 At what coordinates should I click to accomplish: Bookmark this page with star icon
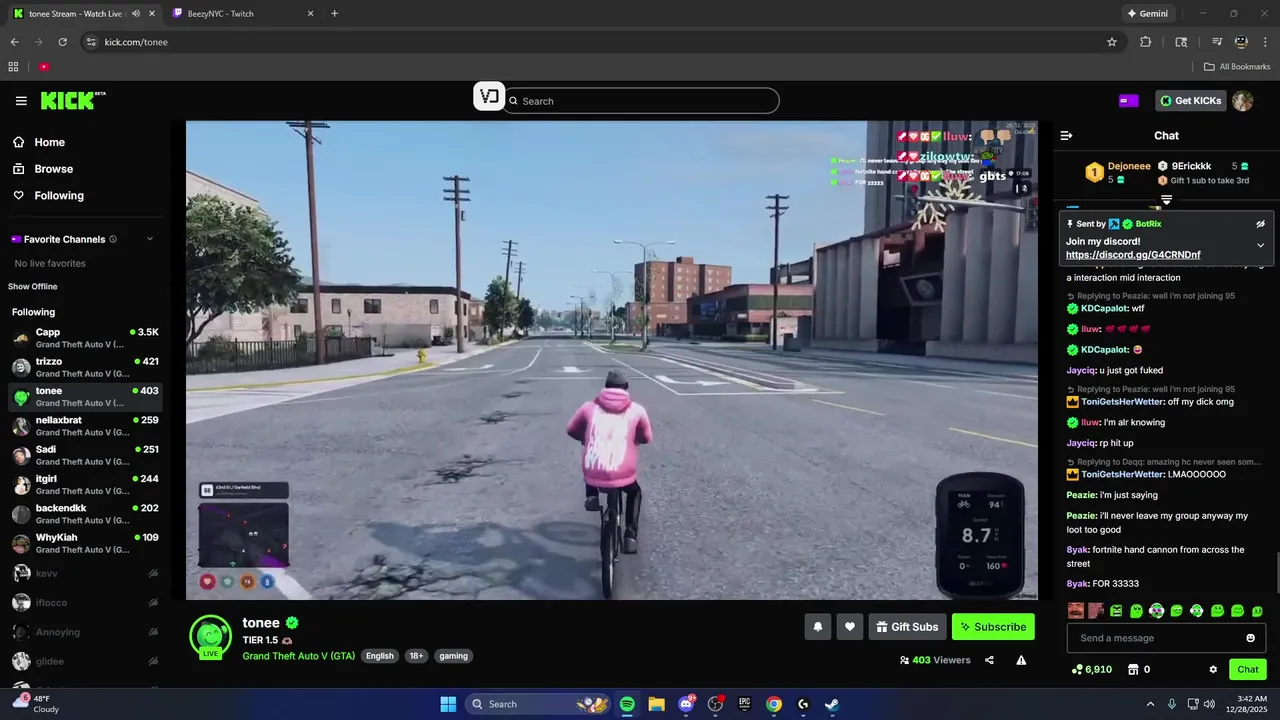1111,42
